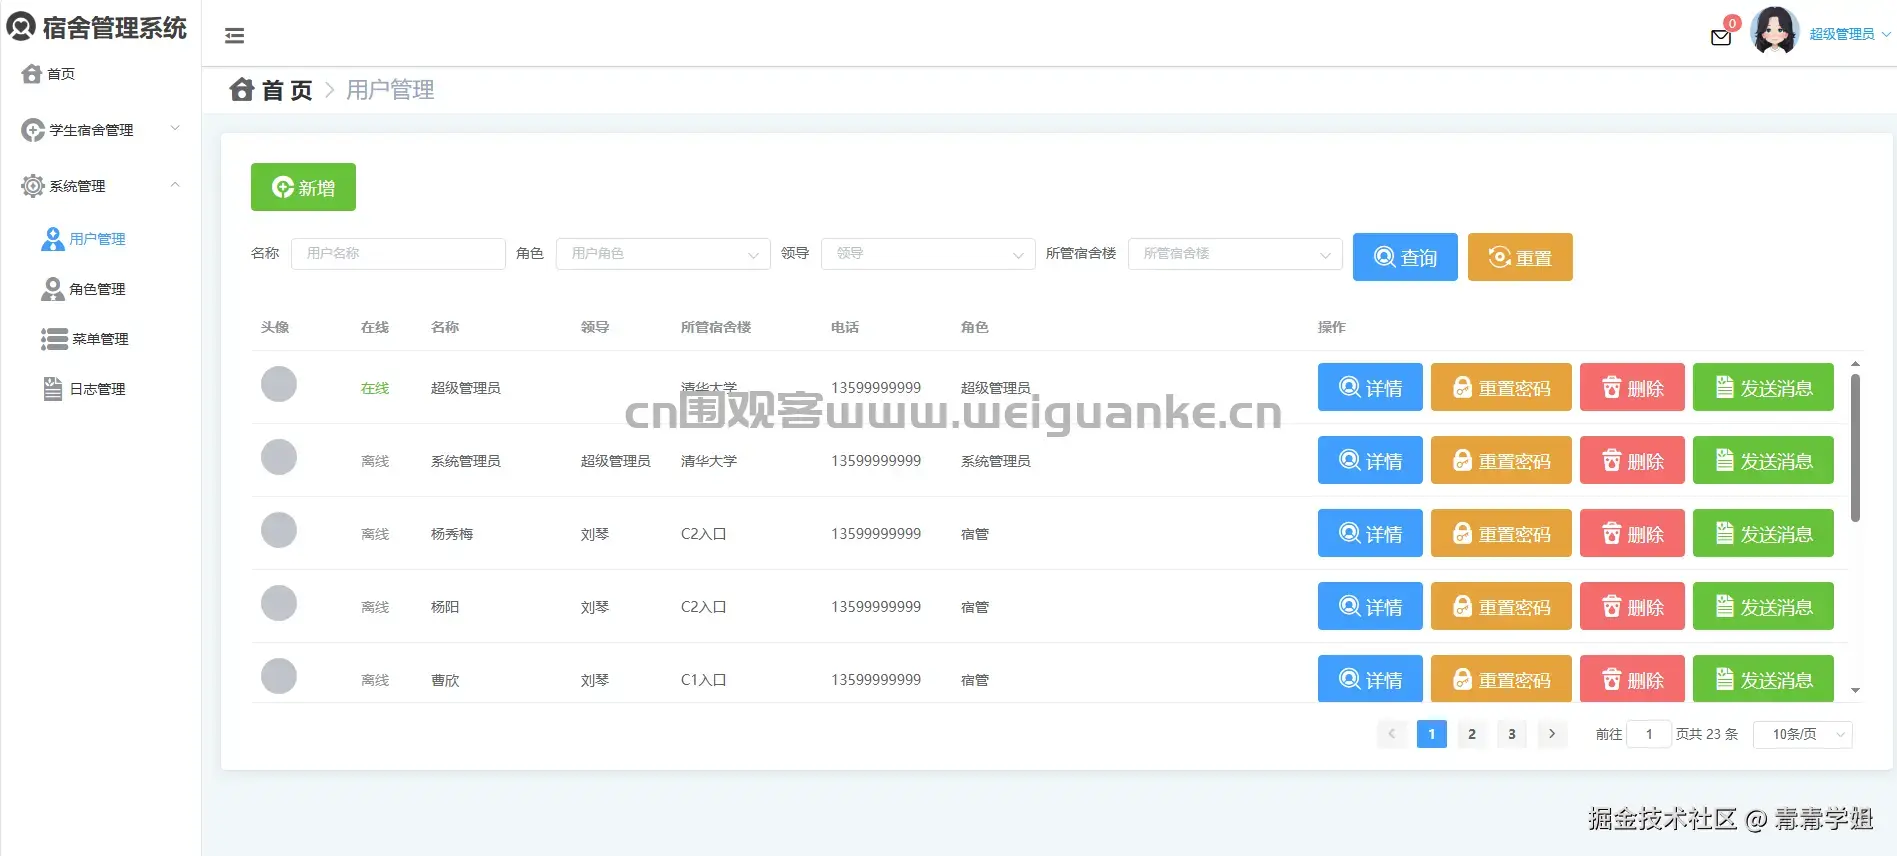Click the avatar in 超级管理员 row
Viewport: 1897px width, 856px height.
(x=279, y=384)
